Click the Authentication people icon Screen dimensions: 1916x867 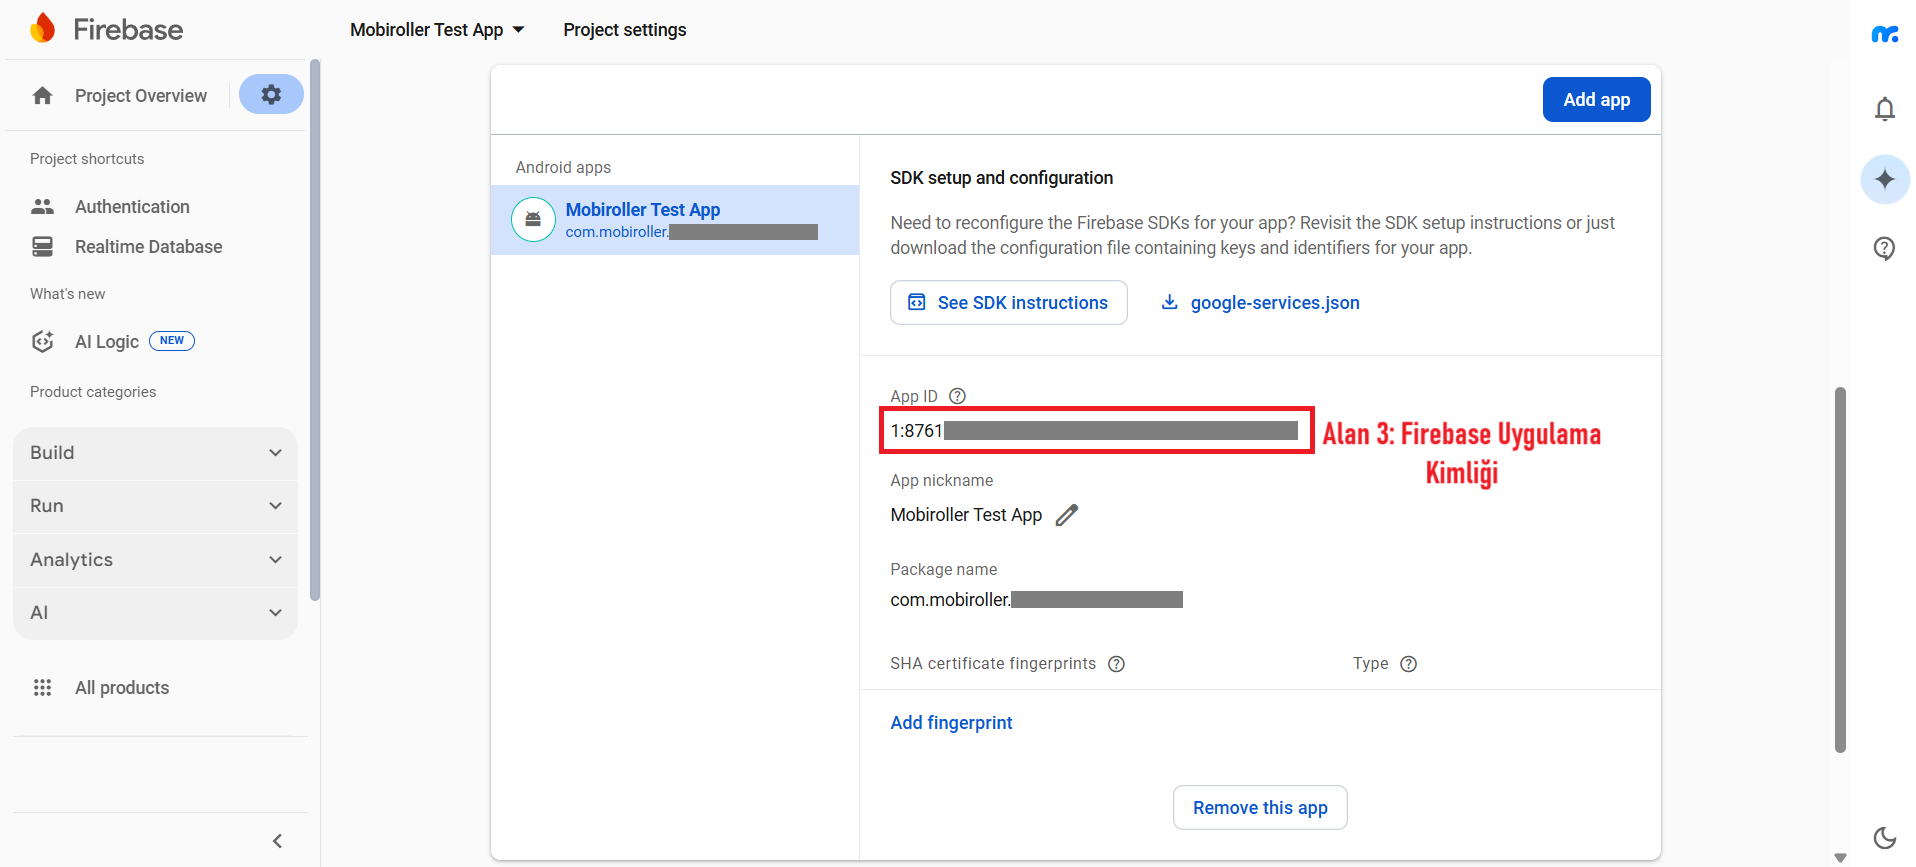pyautogui.click(x=42, y=206)
